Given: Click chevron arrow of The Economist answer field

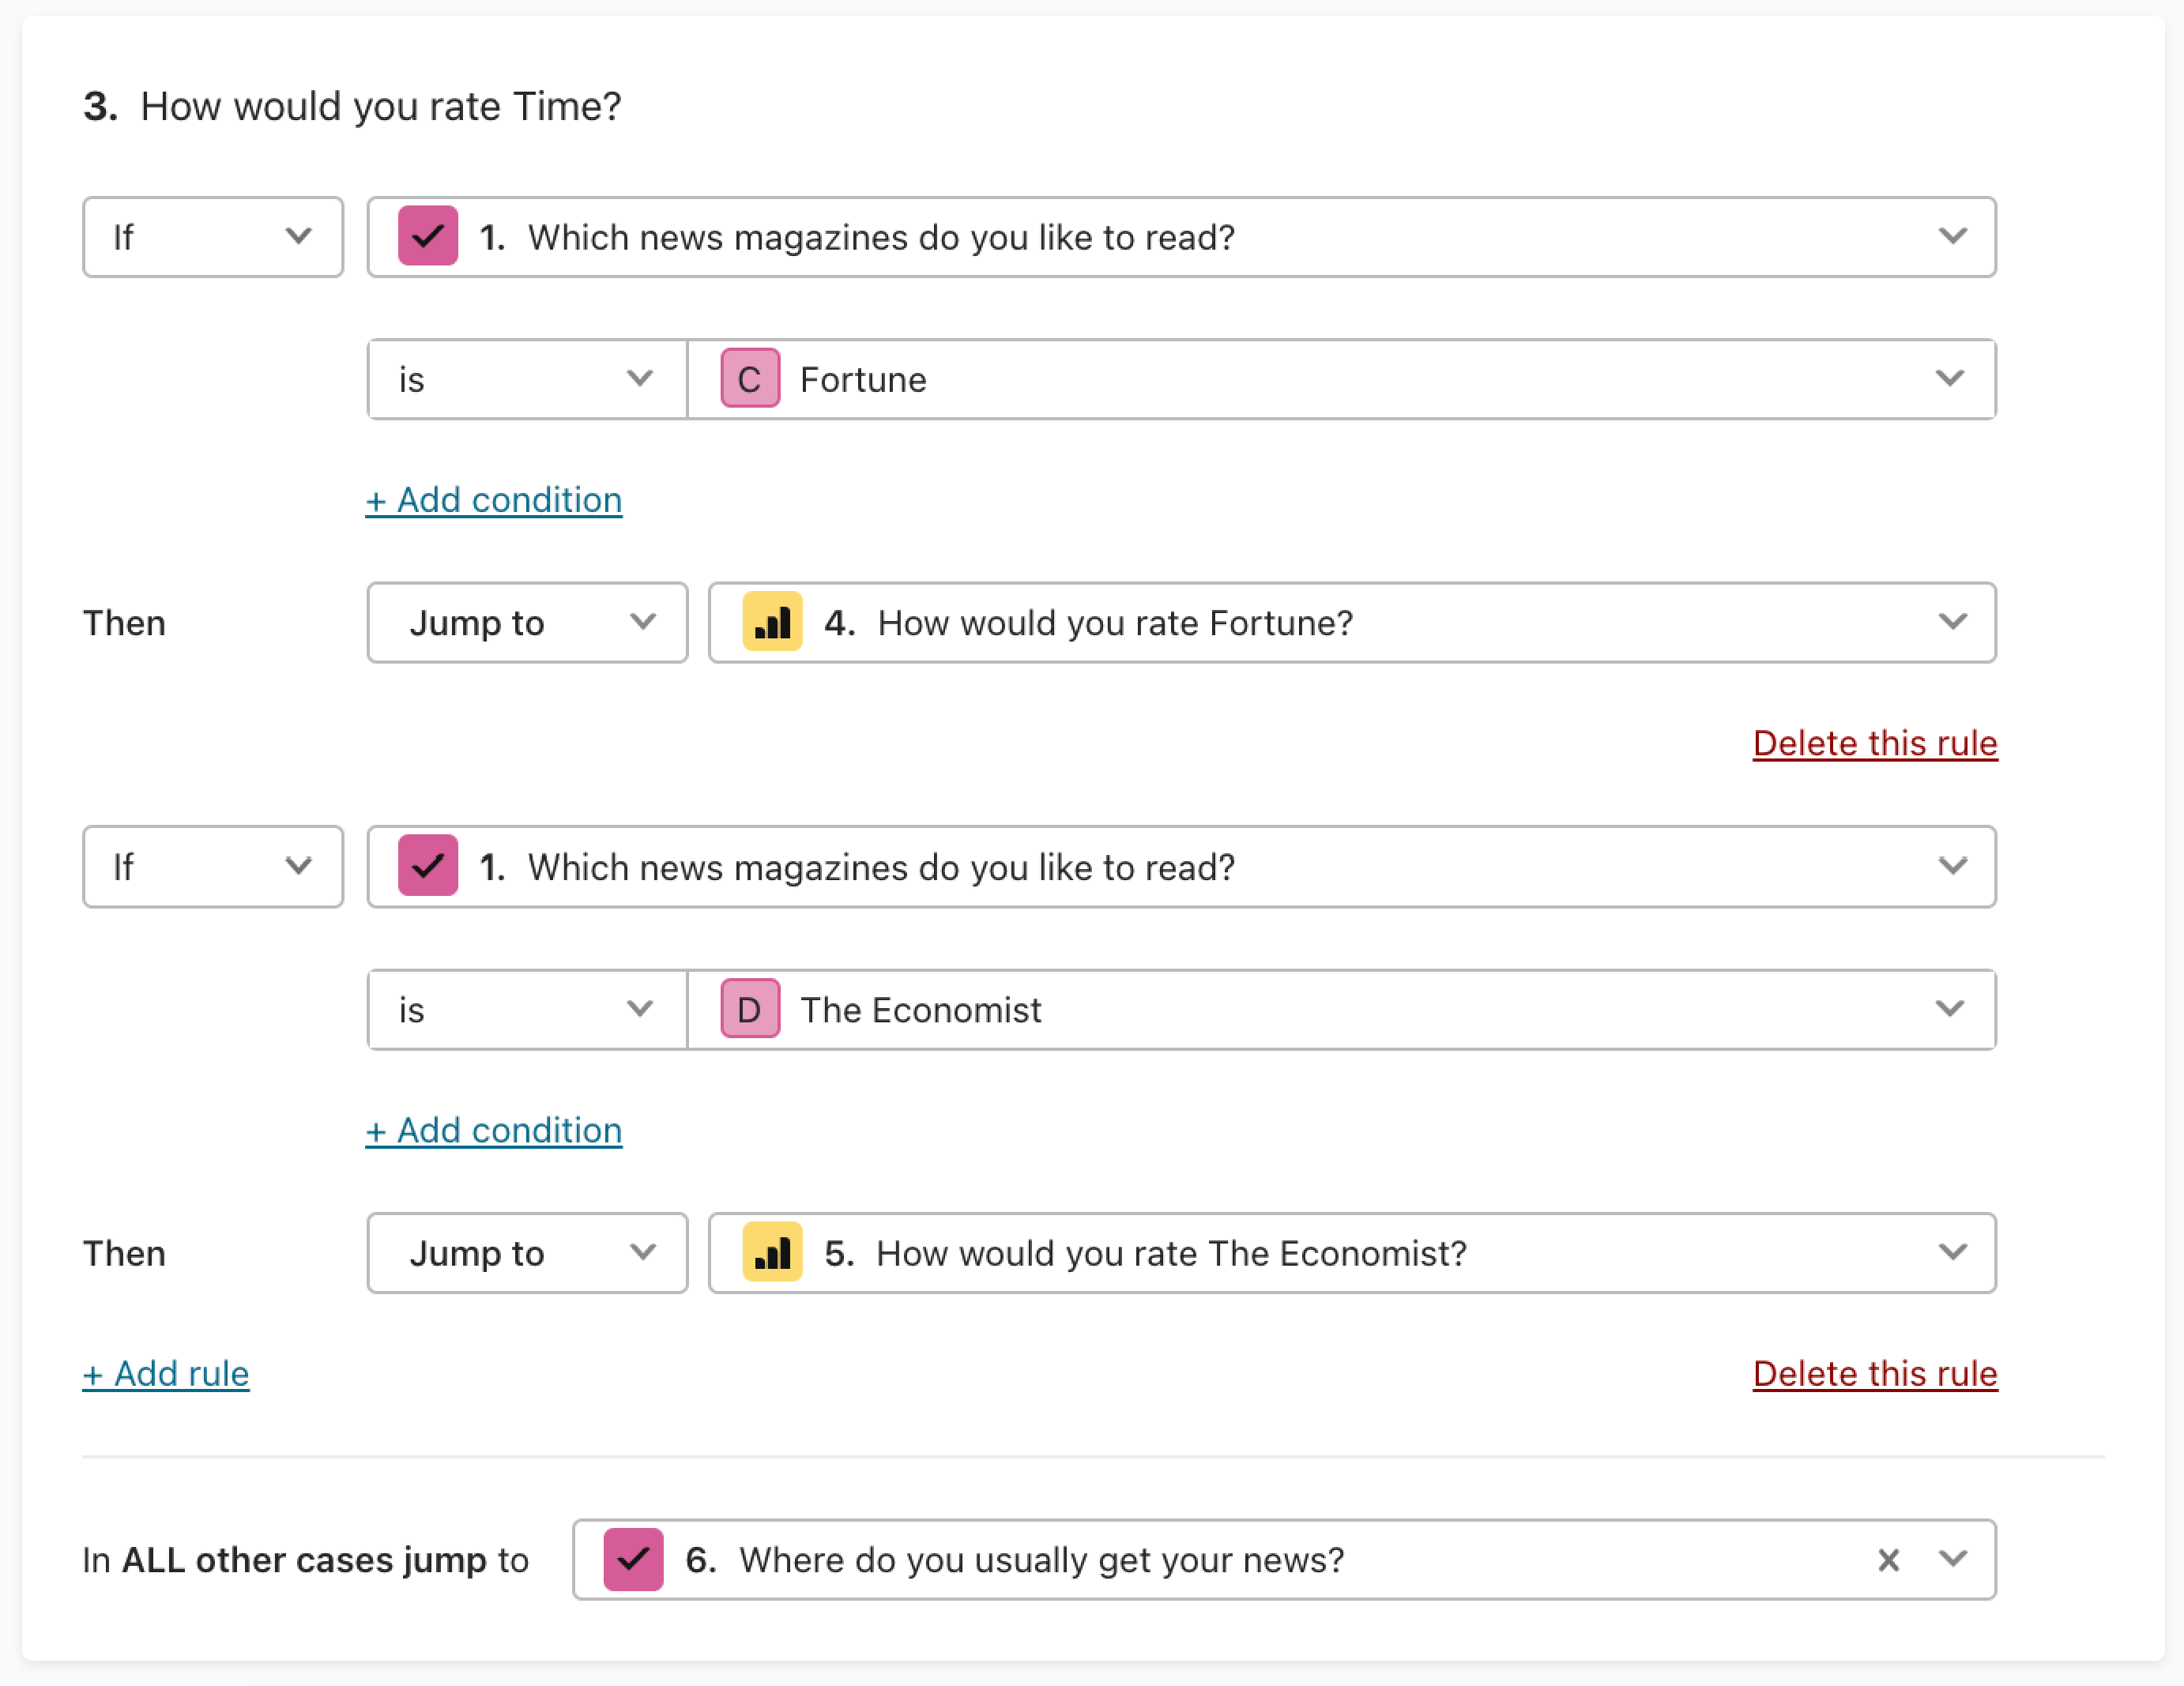Looking at the screenshot, I should [x=1949, y=1008].
